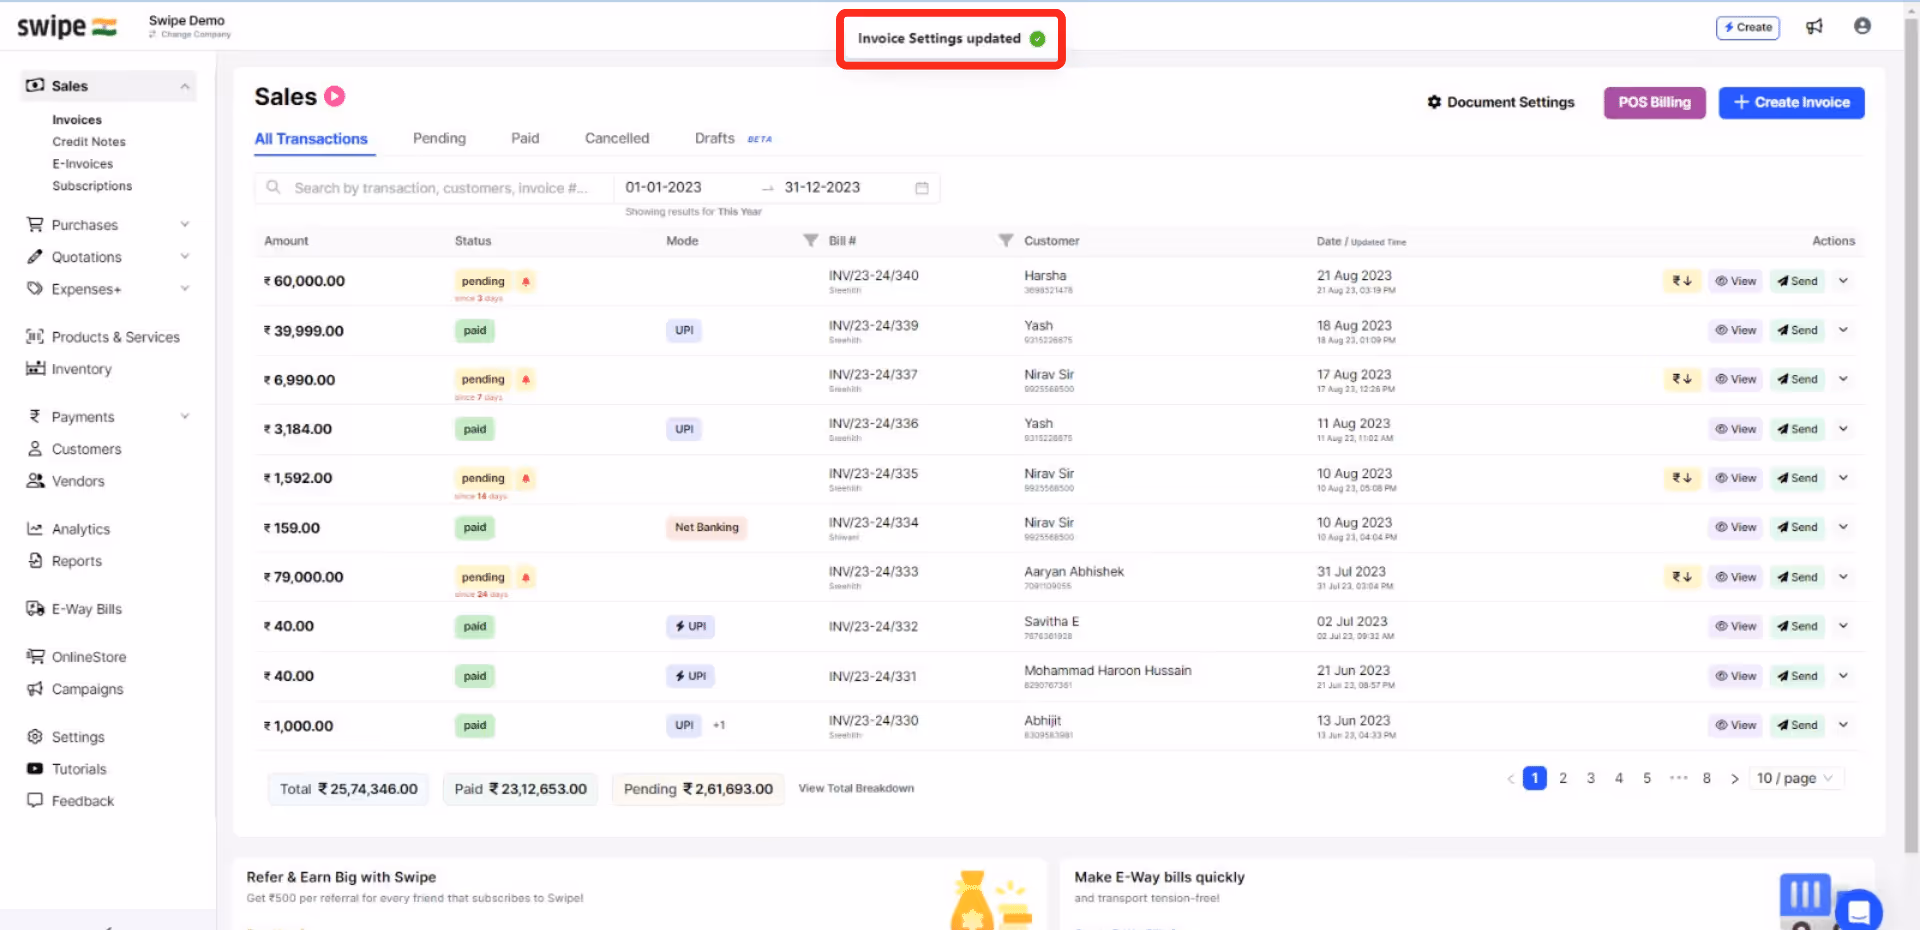Click the Mode column filter icon
1920x930 pixels.
point(811,240)
